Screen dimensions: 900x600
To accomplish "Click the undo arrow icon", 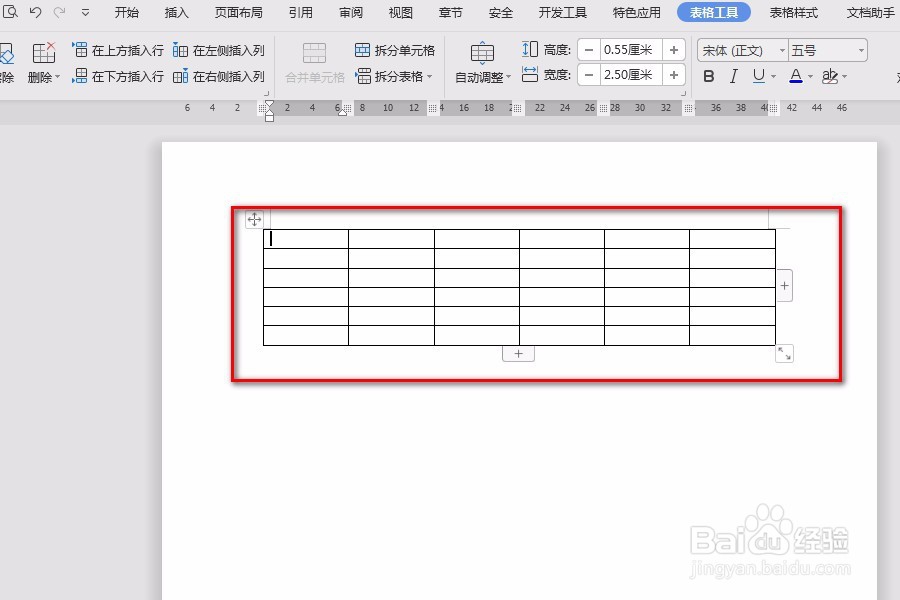I will tap(35, 11).
